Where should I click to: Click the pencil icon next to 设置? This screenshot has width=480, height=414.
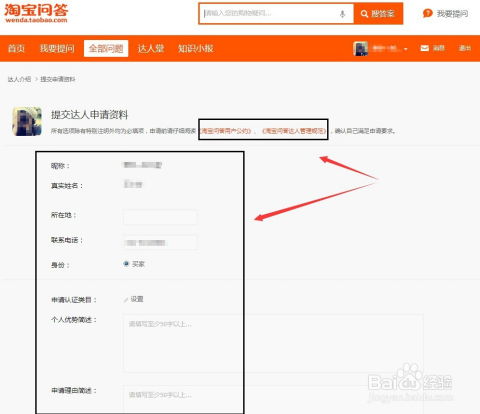click(x=126, y=300)
